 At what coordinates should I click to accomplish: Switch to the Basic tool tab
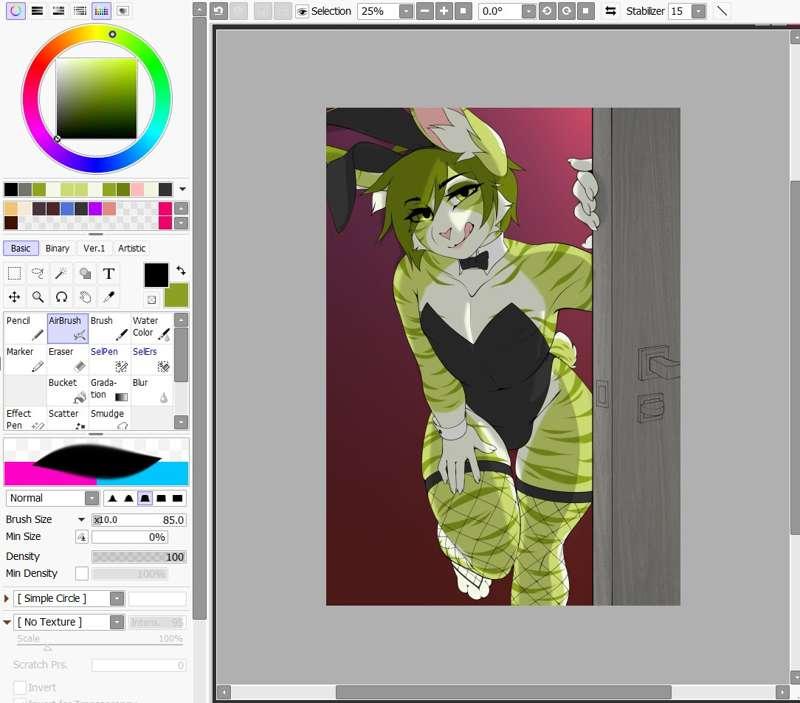tap(20, 248)
